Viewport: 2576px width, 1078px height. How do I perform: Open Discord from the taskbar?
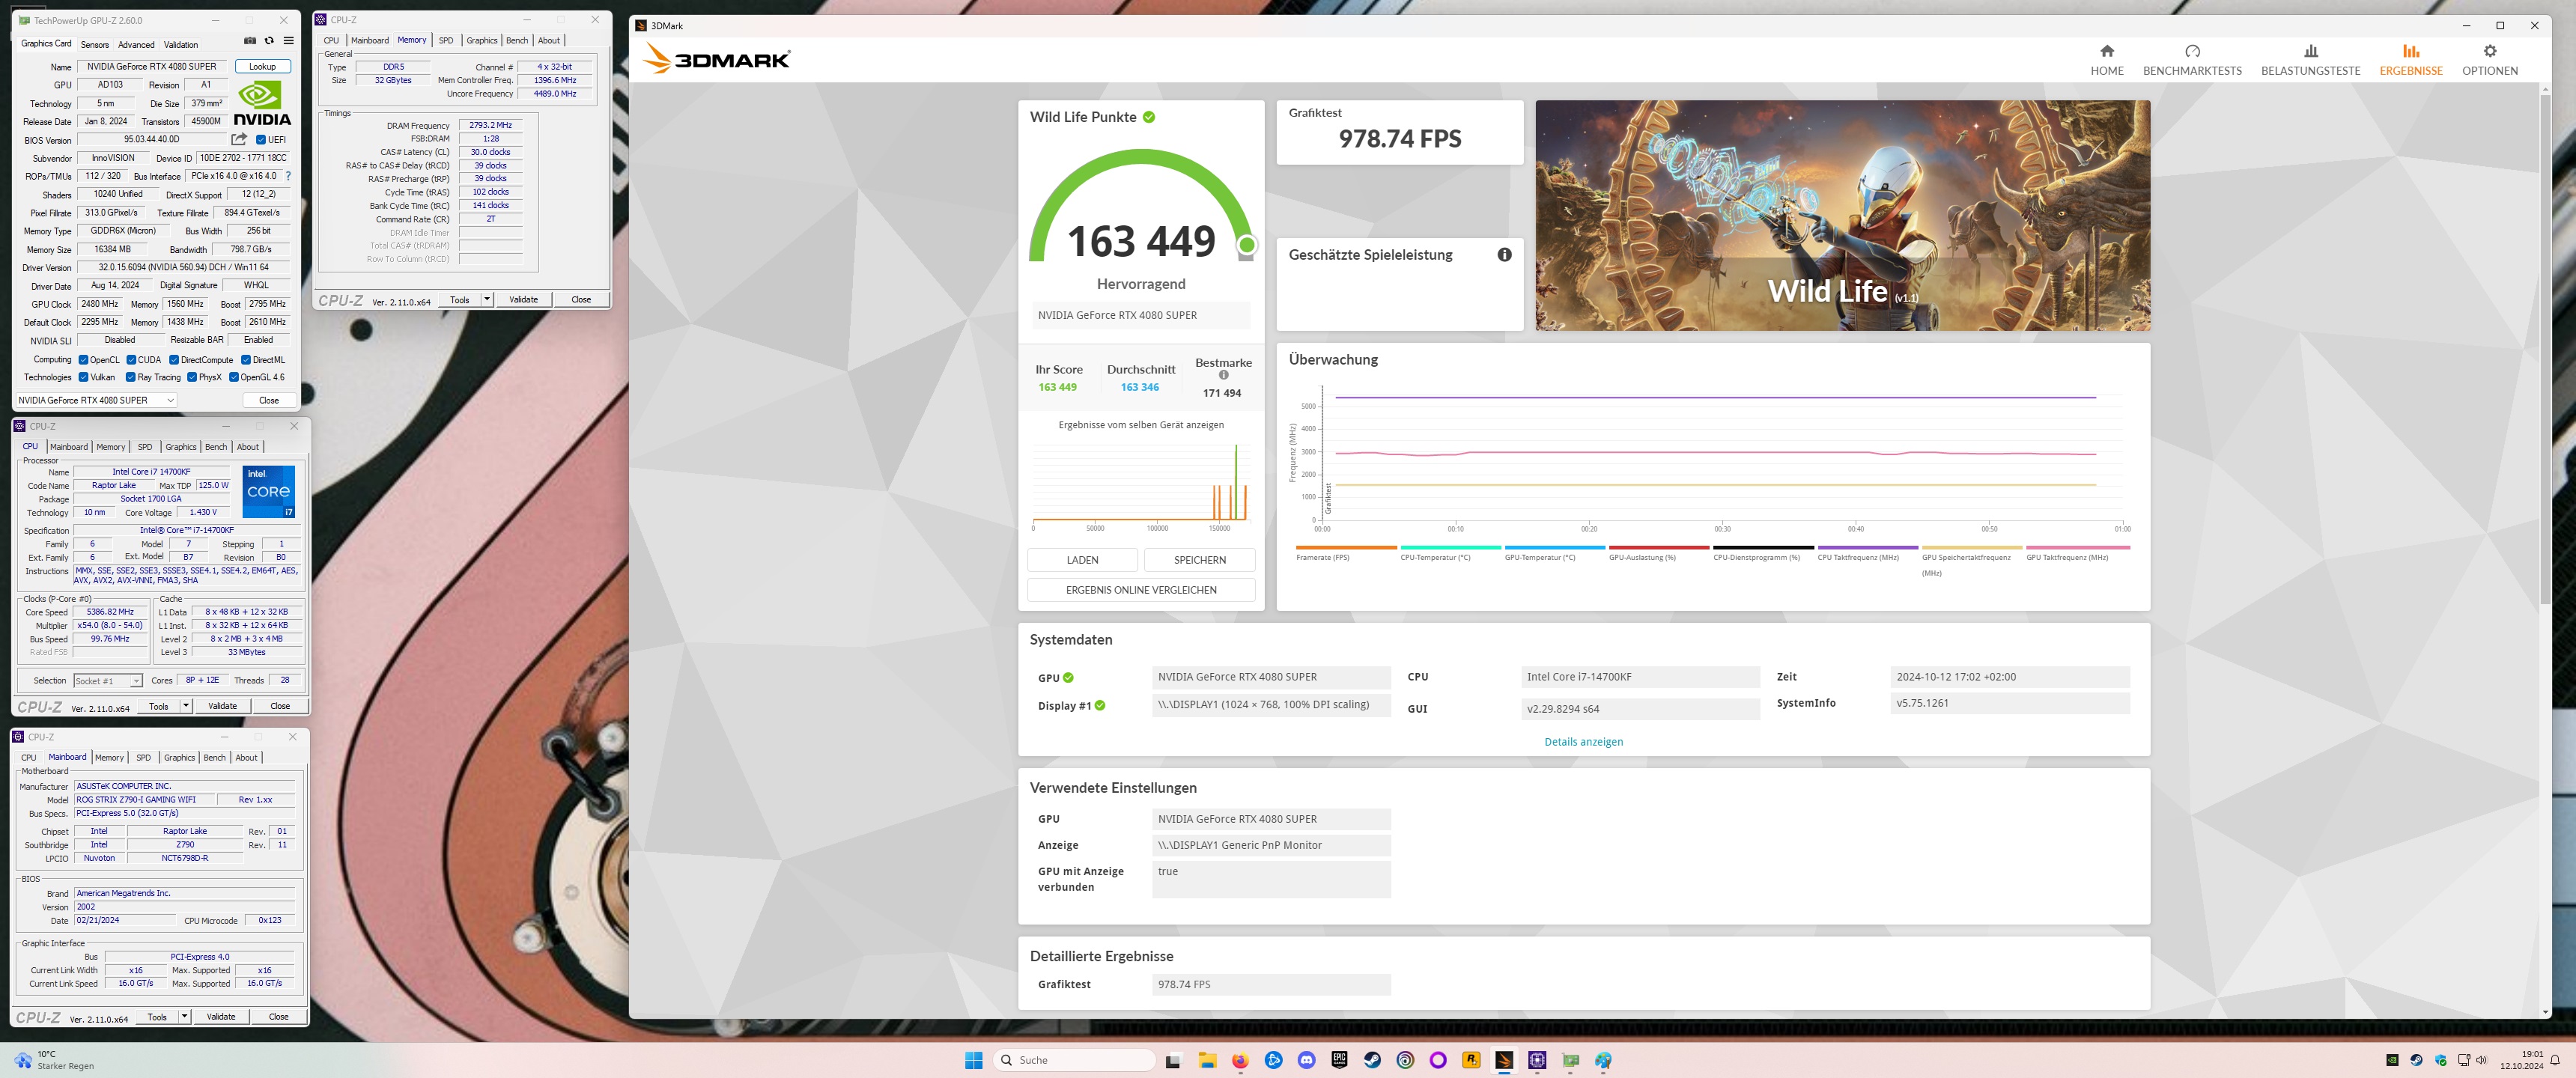[1306, 1060]
